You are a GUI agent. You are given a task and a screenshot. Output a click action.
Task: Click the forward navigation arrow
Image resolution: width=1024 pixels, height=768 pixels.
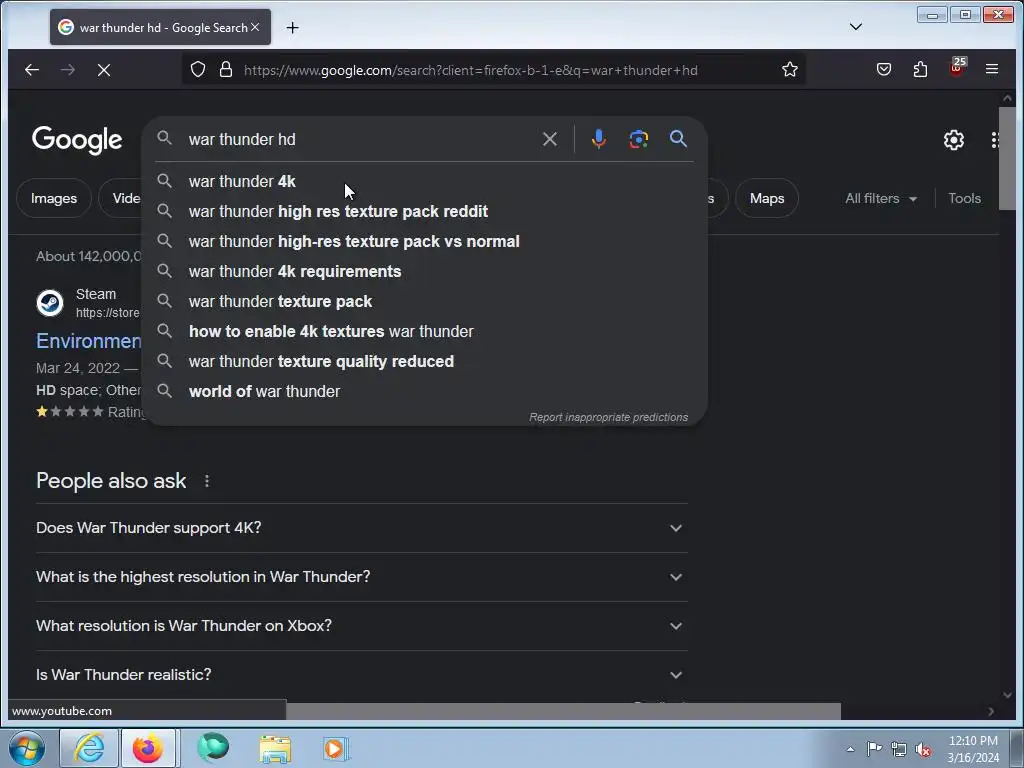click(68, 69)
